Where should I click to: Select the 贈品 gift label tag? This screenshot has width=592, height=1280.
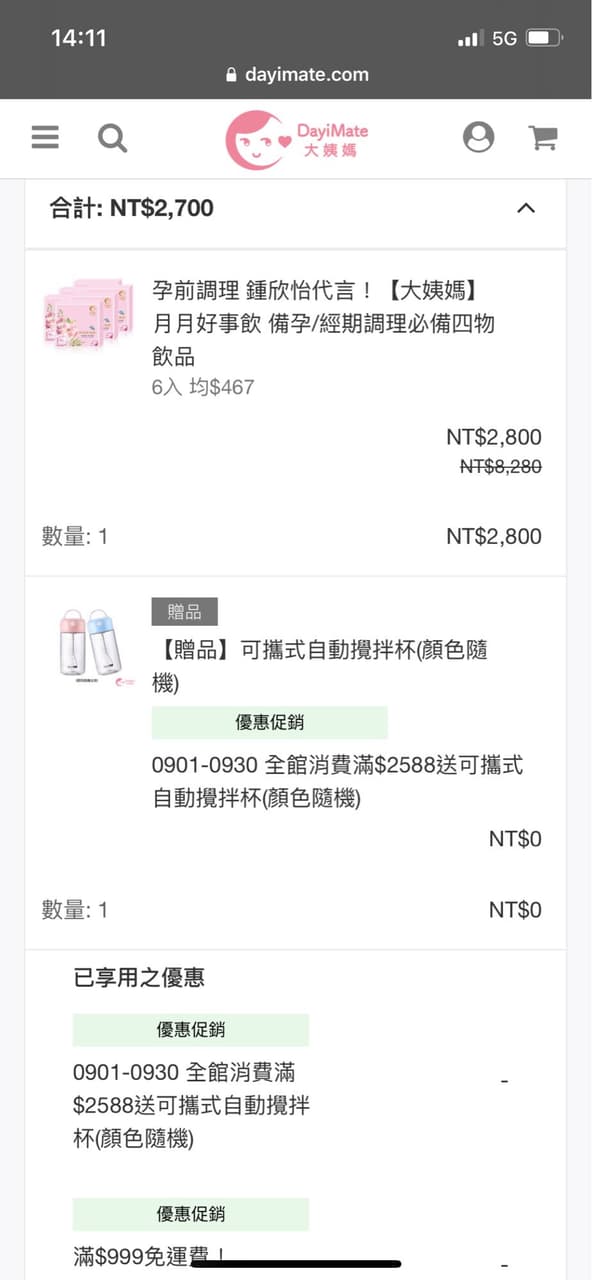point(185,611)
